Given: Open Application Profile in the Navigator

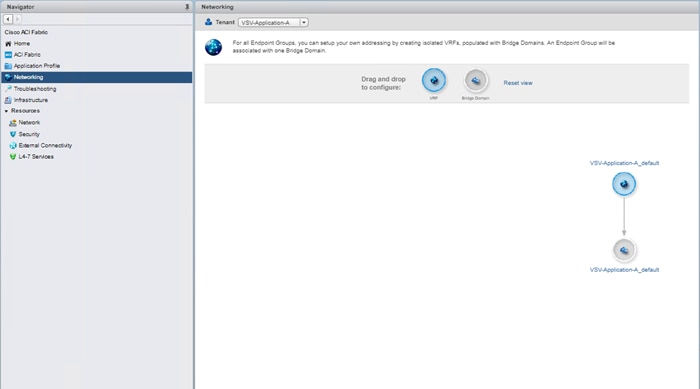Looking at the screenshot, I should tap(37, 66).
